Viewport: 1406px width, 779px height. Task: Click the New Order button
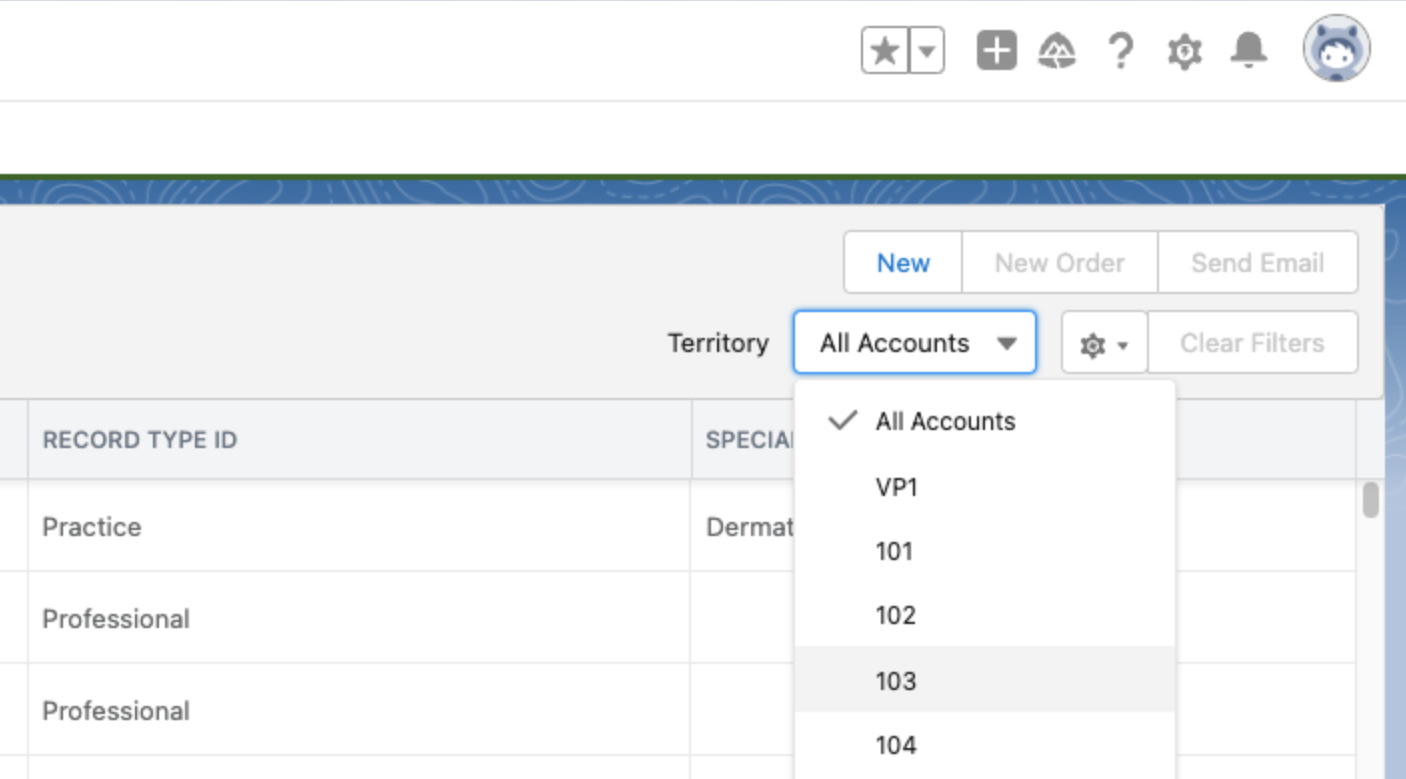pyautogui.click(x=1059, y=263)
